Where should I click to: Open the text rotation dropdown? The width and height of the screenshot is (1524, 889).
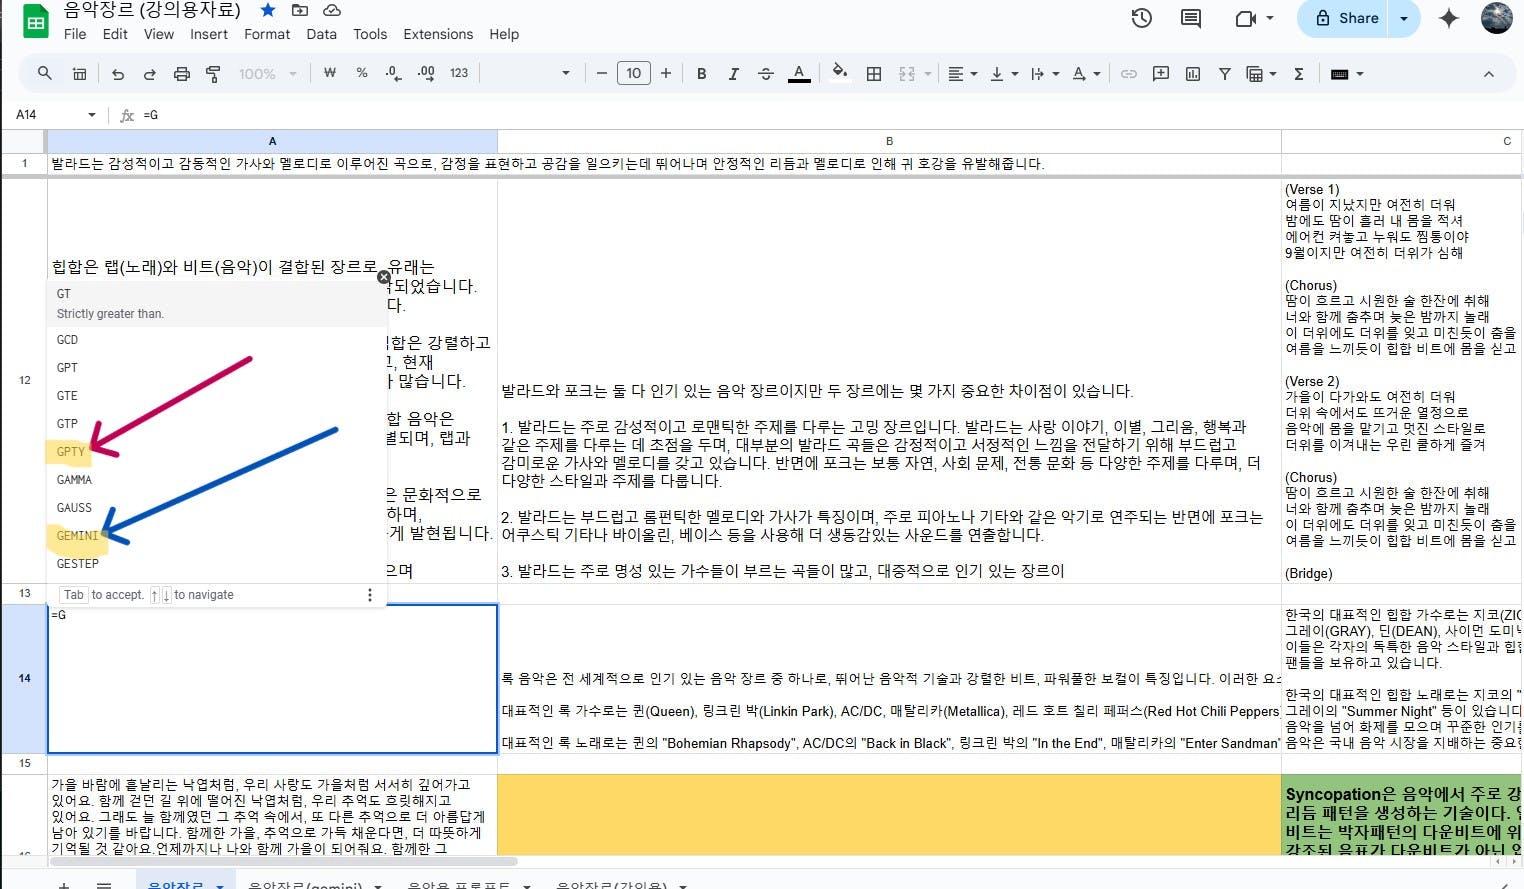point(1086,73)
